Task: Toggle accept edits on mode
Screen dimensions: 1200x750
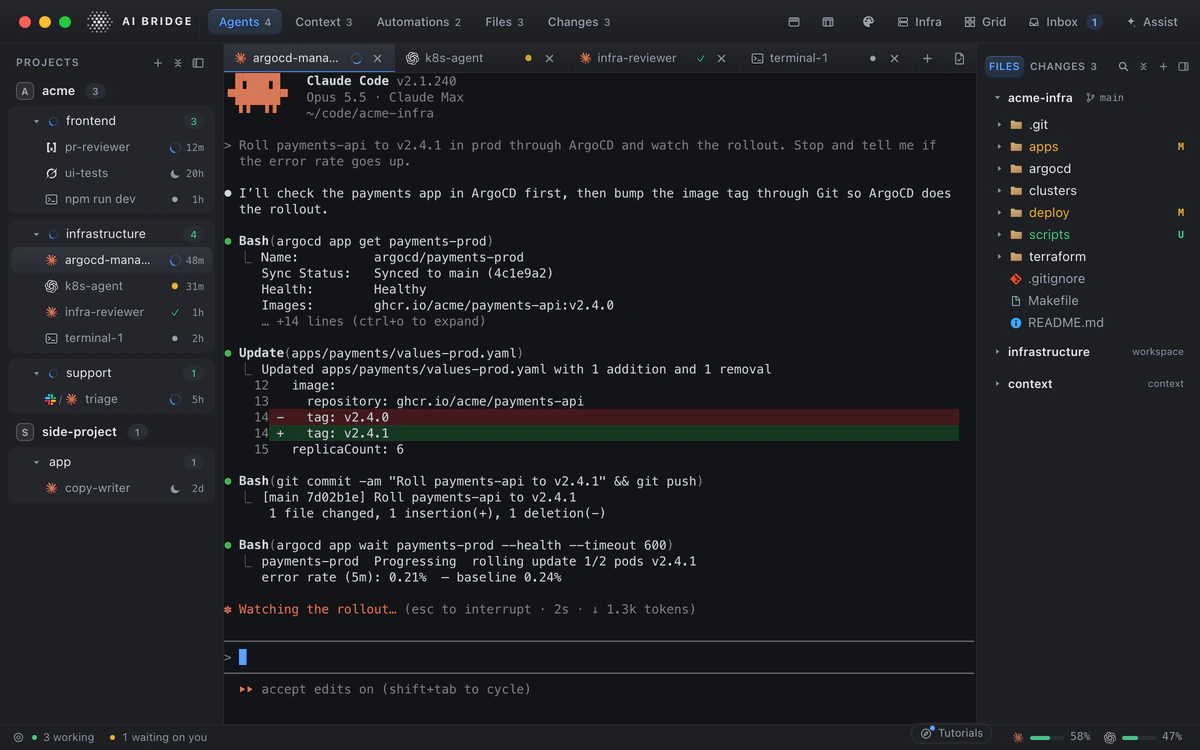Action: [385, 689]
